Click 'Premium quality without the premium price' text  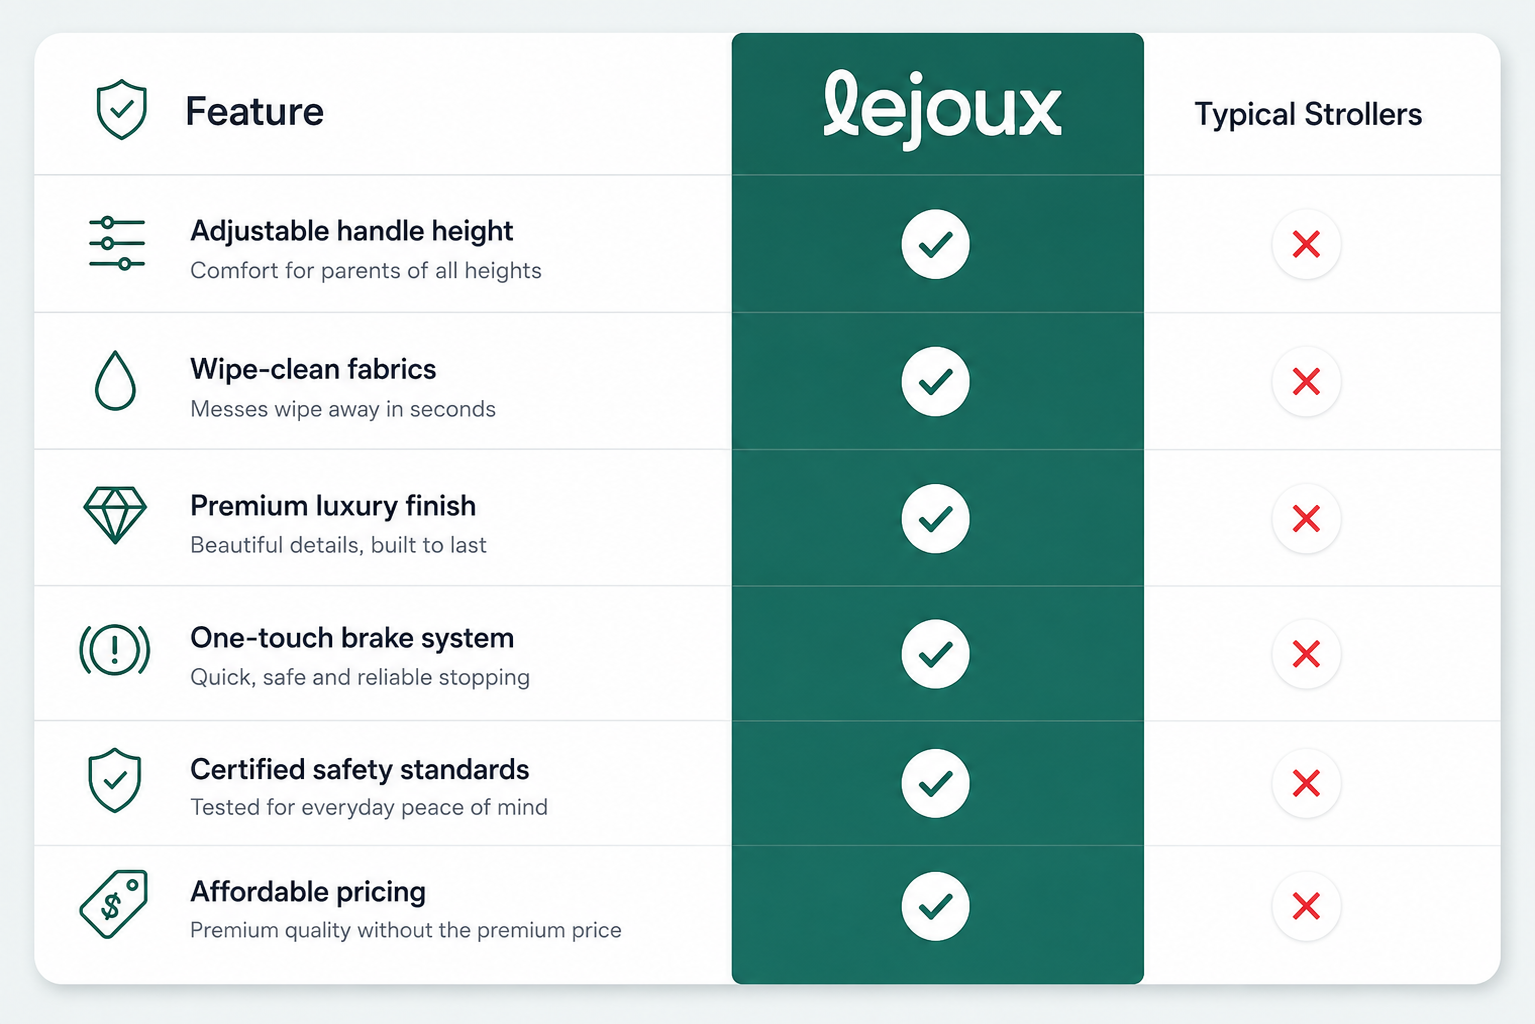click(x=406, y=930)
